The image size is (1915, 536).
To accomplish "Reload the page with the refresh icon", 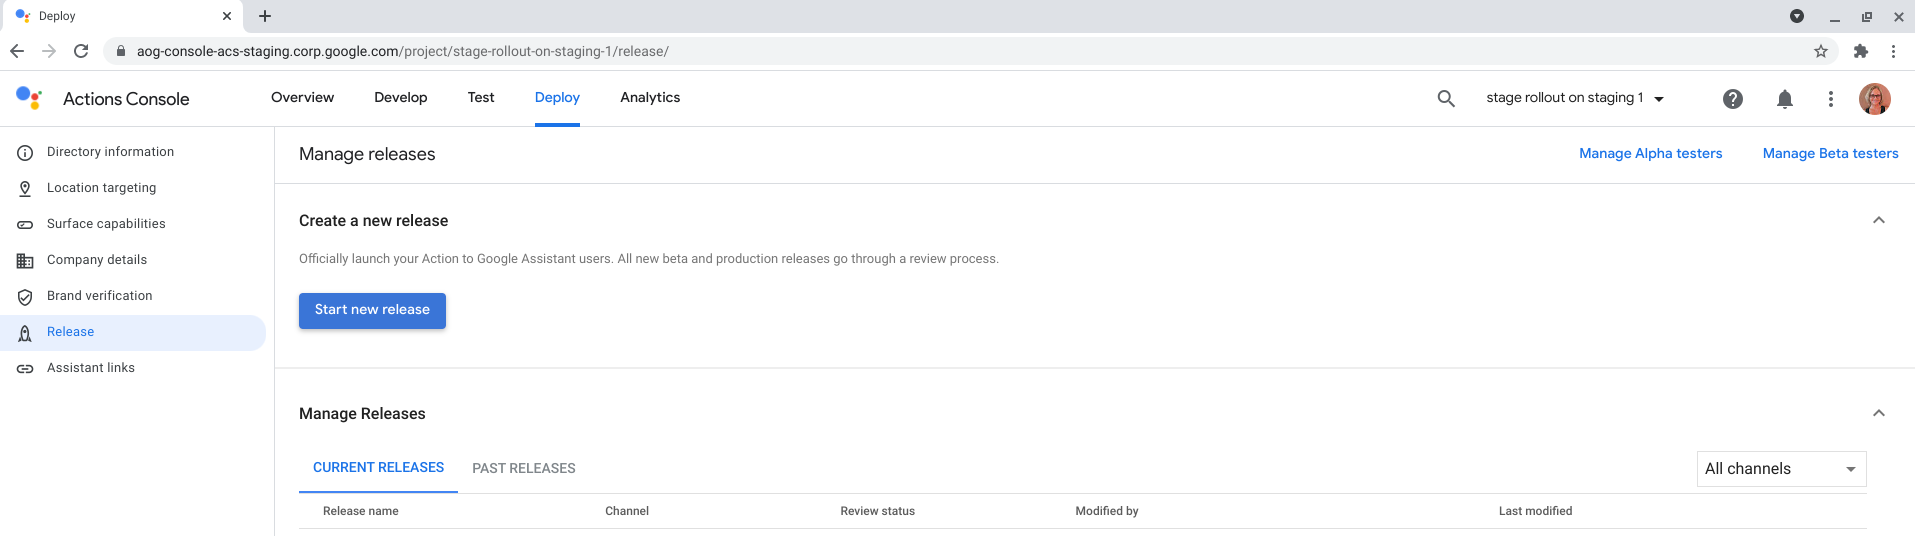I will (81, 51).
